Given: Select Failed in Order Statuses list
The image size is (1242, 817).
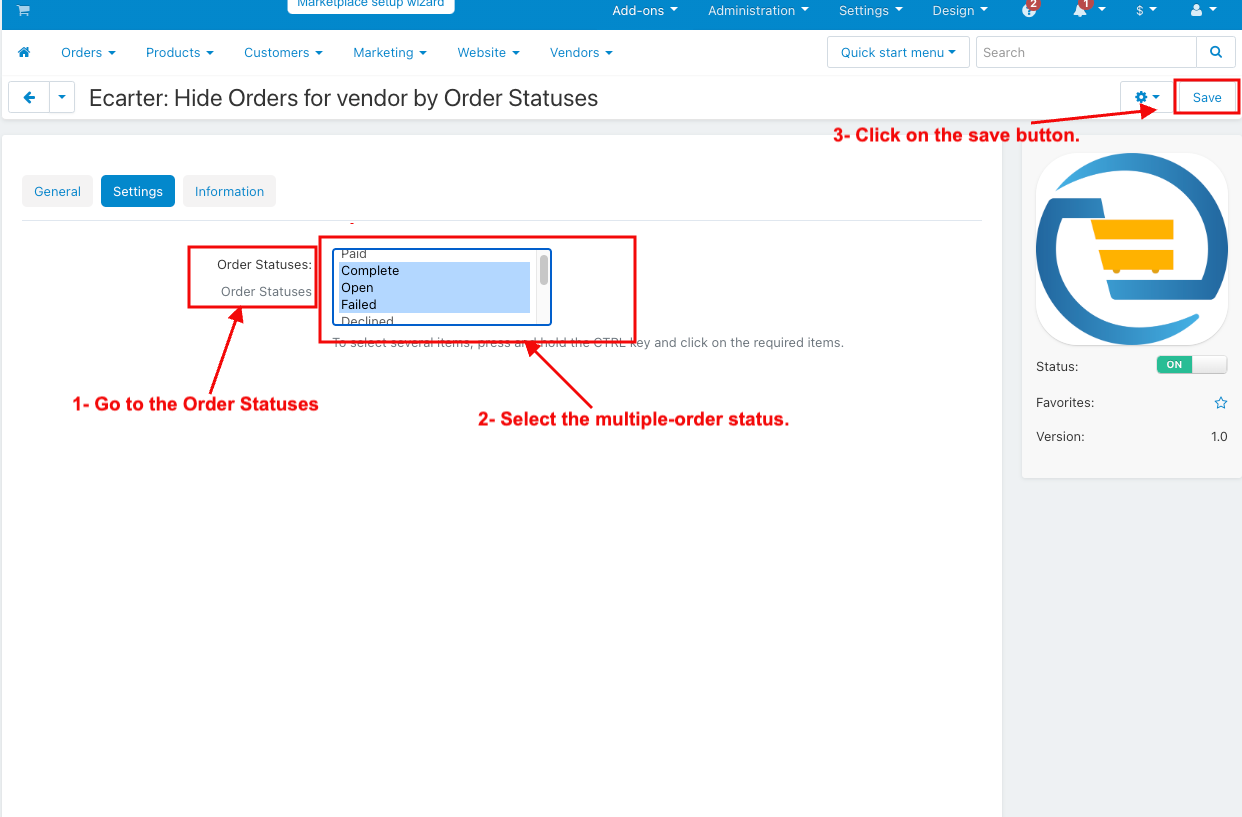Looking at the screenshot, I should [434, 304].
